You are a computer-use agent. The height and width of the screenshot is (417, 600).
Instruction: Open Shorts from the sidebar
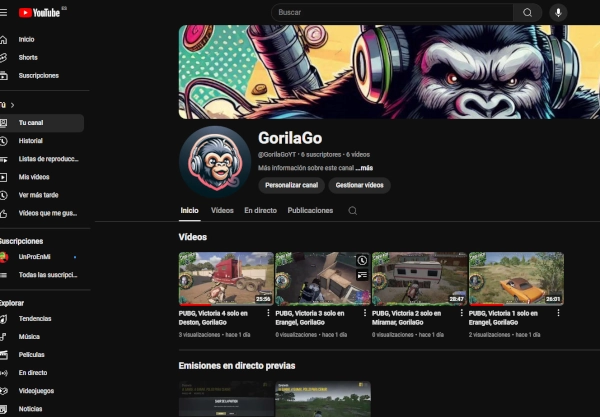[27, 57]
